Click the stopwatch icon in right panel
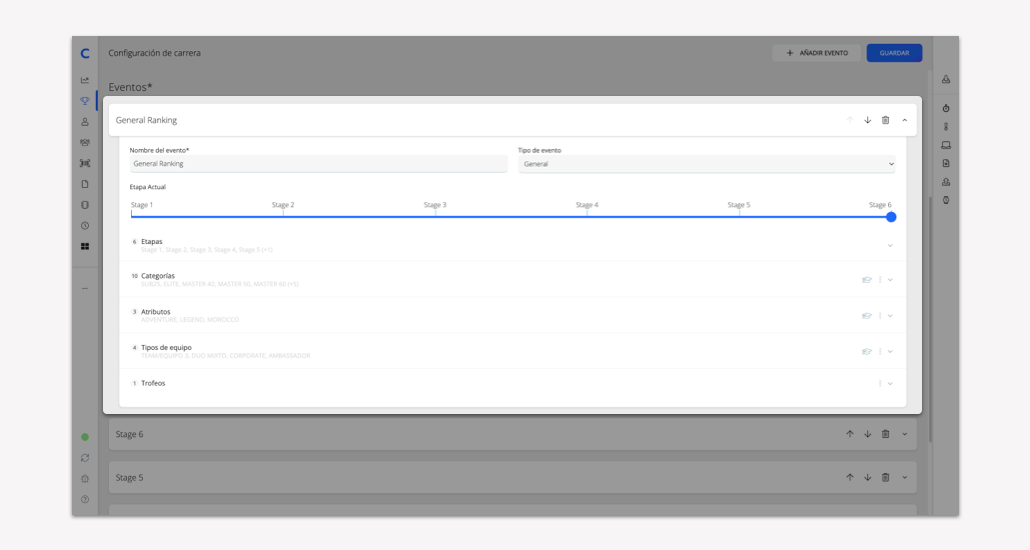 click(946, 108)
